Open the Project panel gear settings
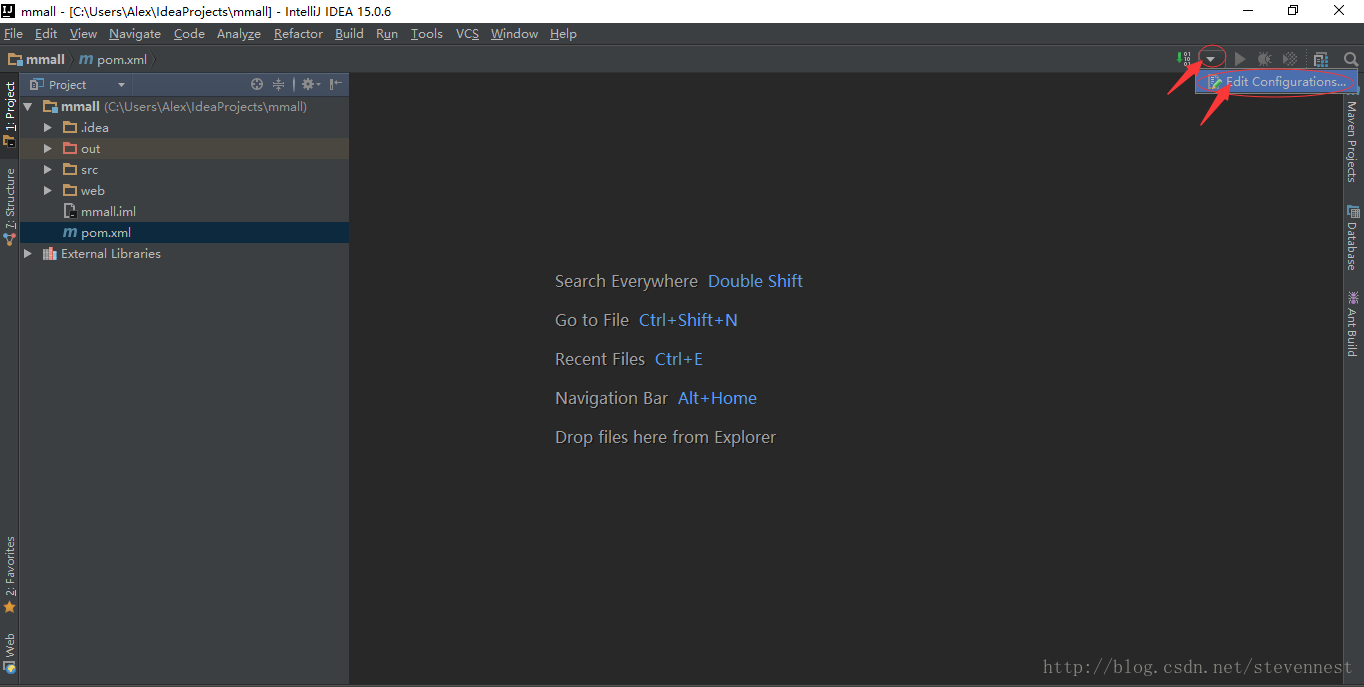Viewport: 1364px width, 687px height. click(x=310, y=84)
